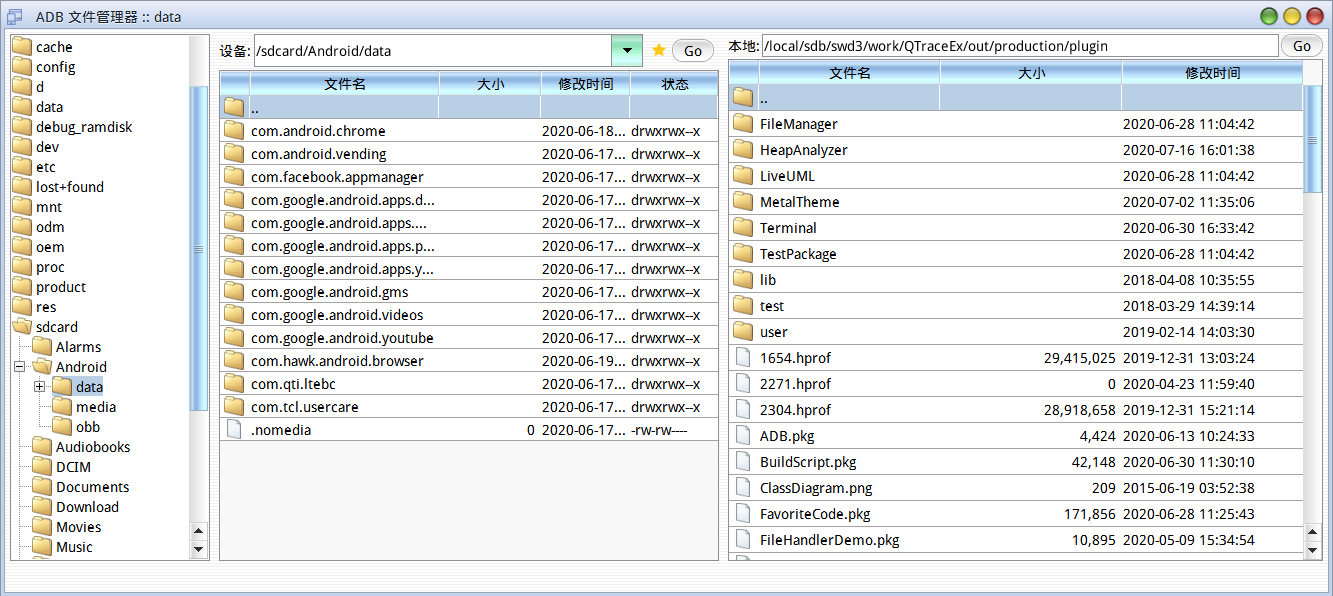This screenshot has width=1333, height=596.
Task: Sort local list by 修改时间 header
Action: click(x=1212, y=73)
